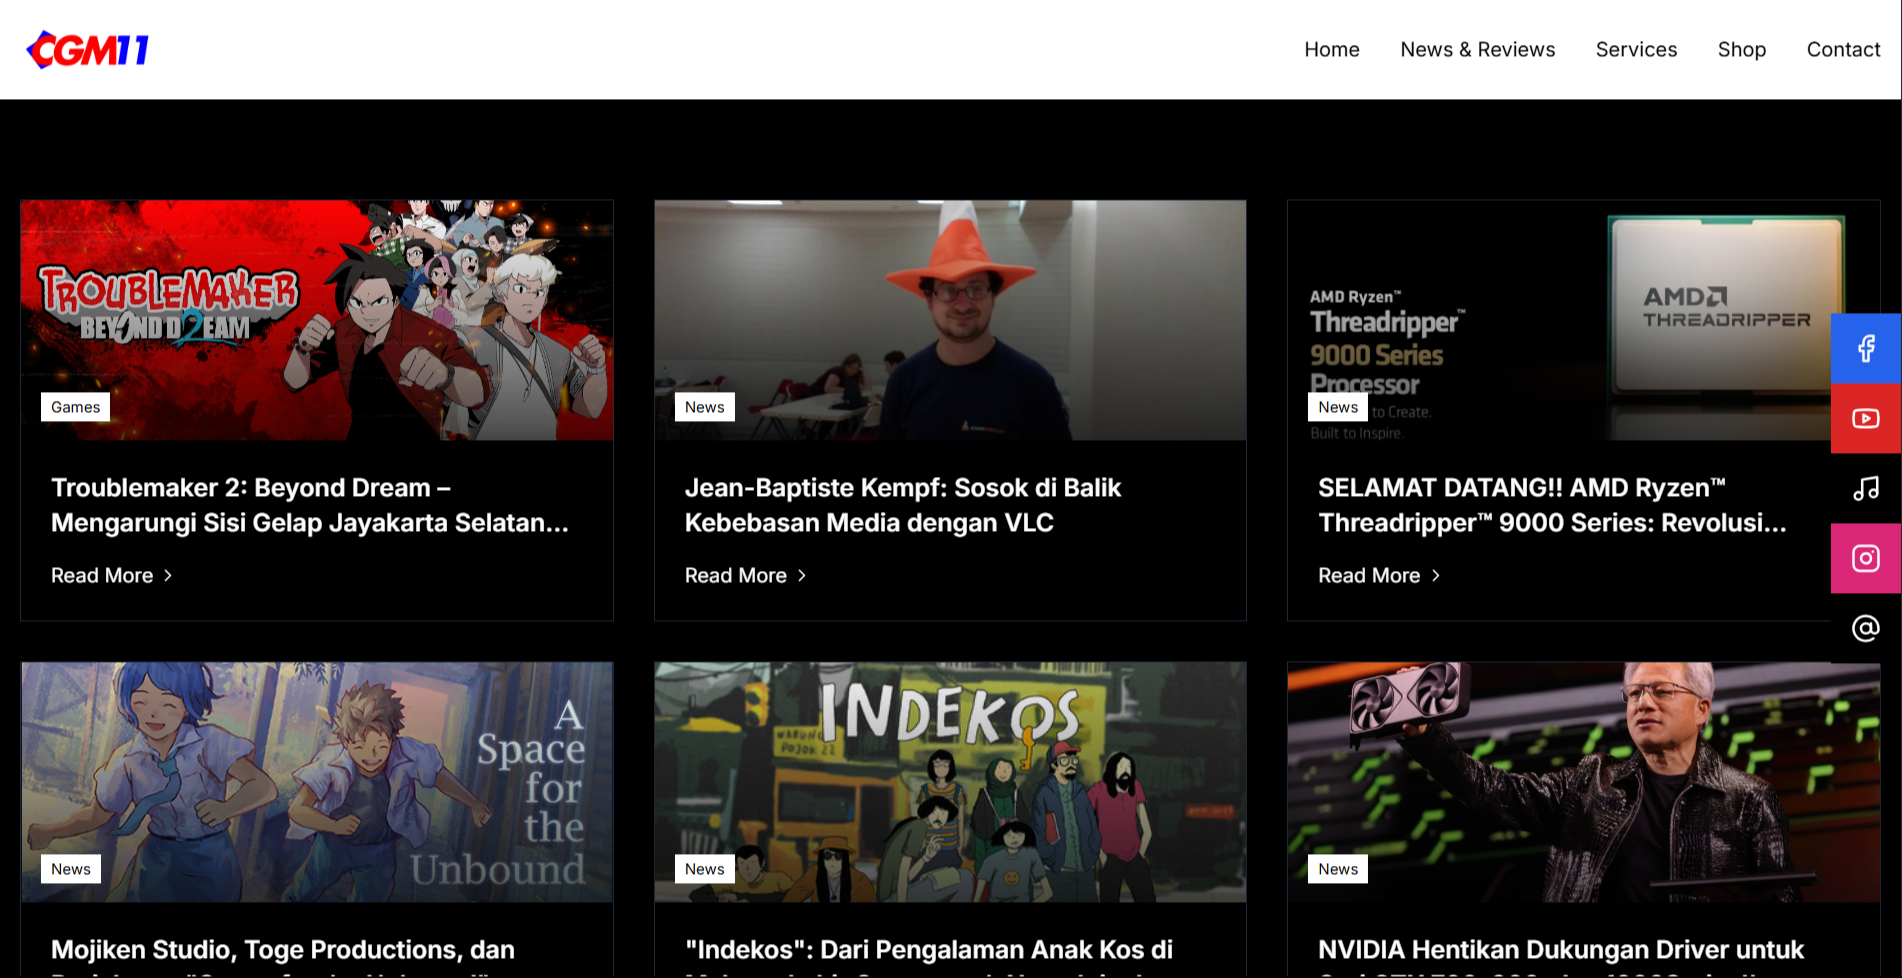Screen dimensions: 1902x978
Task: Click the News tag on NVIDIA card
Action: click(x=1338, y=869)
